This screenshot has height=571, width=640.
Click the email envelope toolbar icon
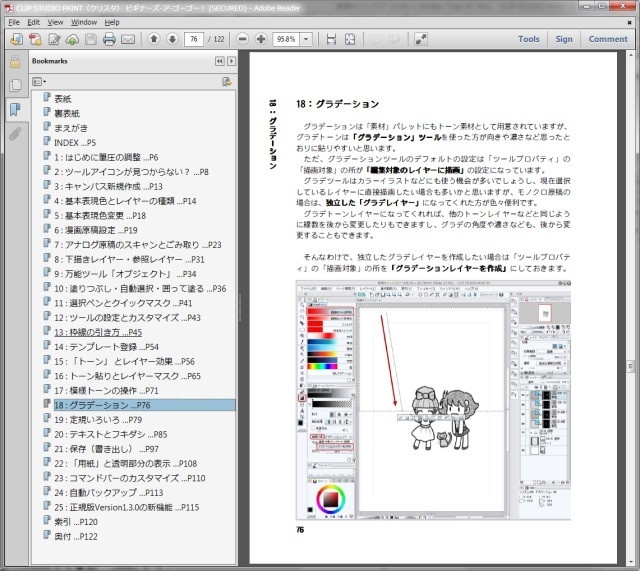pos(128,40)
